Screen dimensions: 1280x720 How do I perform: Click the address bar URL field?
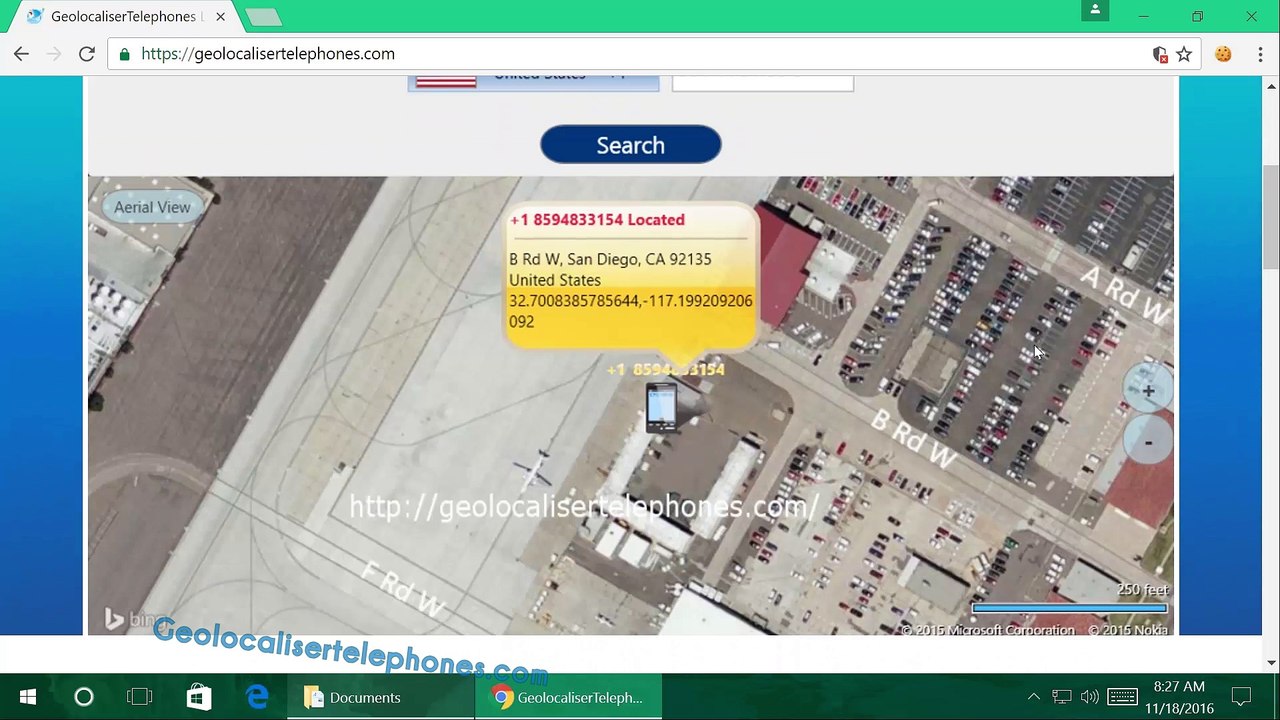[x=640, y=54]
